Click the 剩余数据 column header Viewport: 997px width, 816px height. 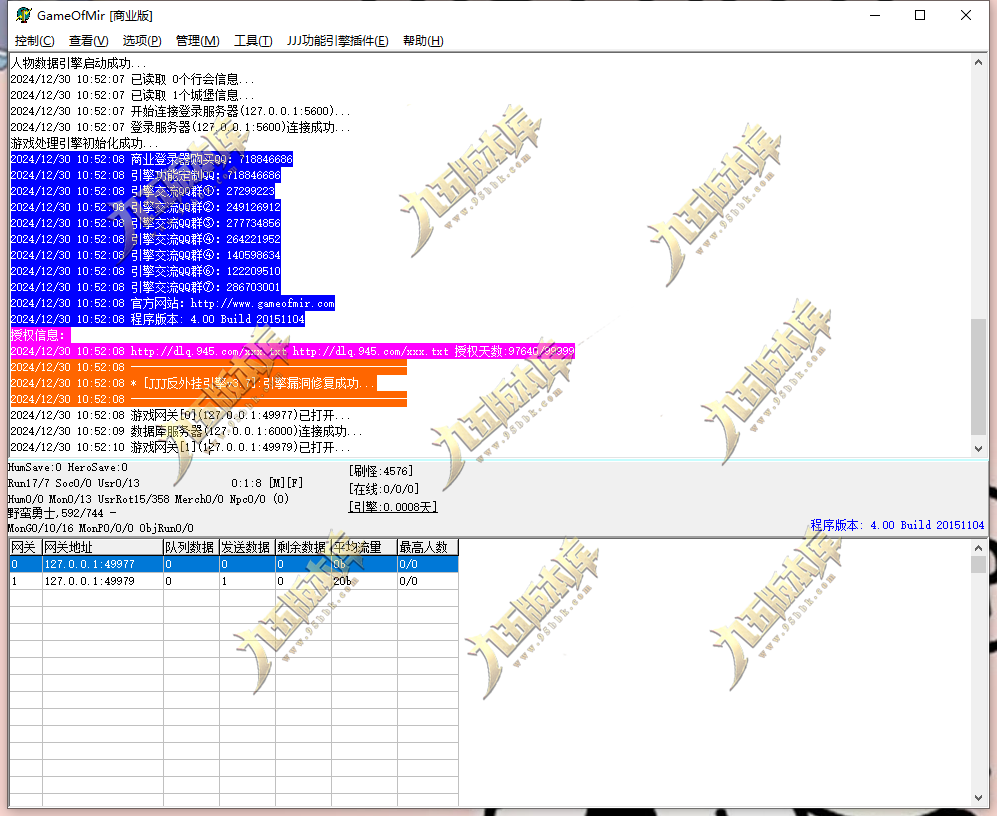pos(303,547)
